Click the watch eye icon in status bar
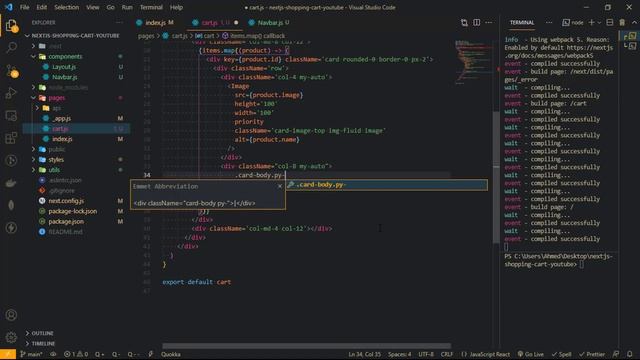The height and width of the screenshot is (360, 640). (53, 354)
